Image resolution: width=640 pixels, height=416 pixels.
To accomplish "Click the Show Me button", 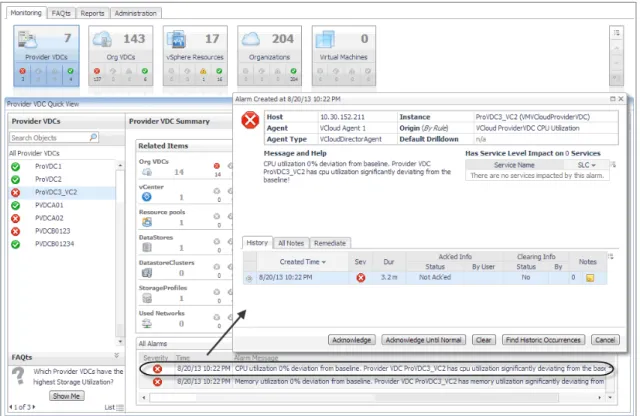I will click(67, 396).
